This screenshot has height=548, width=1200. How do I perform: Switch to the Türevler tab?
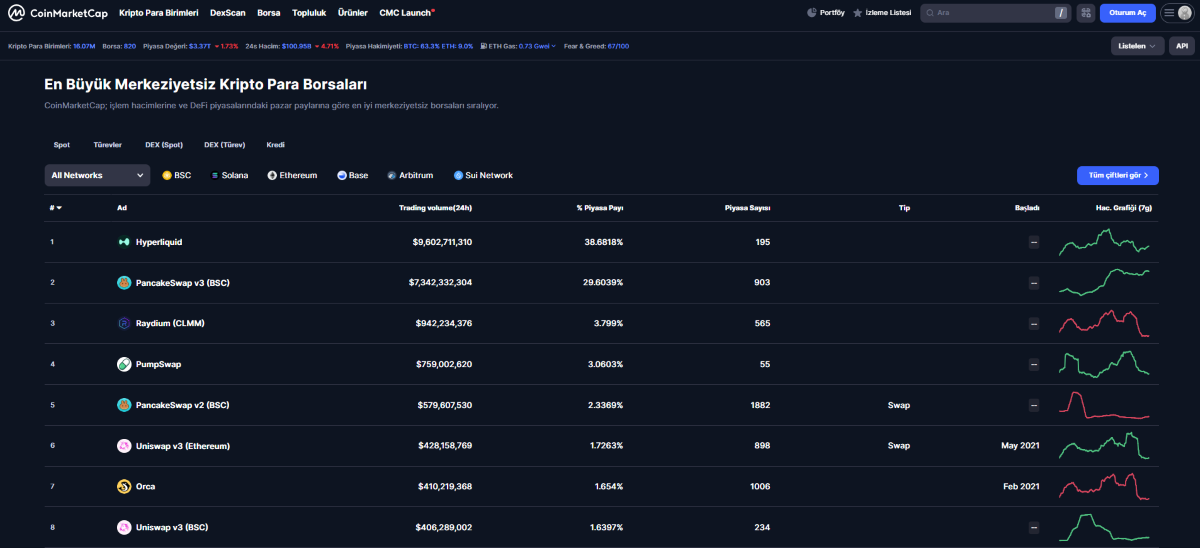(107, 144)
